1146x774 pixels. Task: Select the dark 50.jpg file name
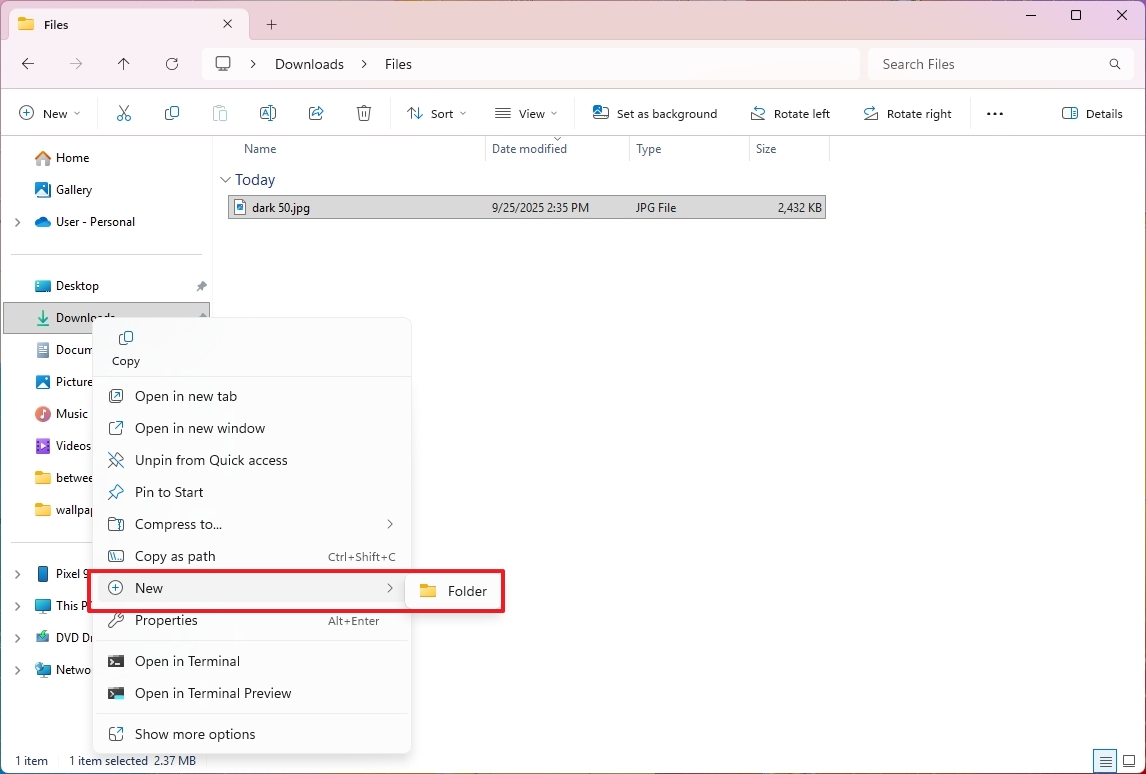pos(281,208)
